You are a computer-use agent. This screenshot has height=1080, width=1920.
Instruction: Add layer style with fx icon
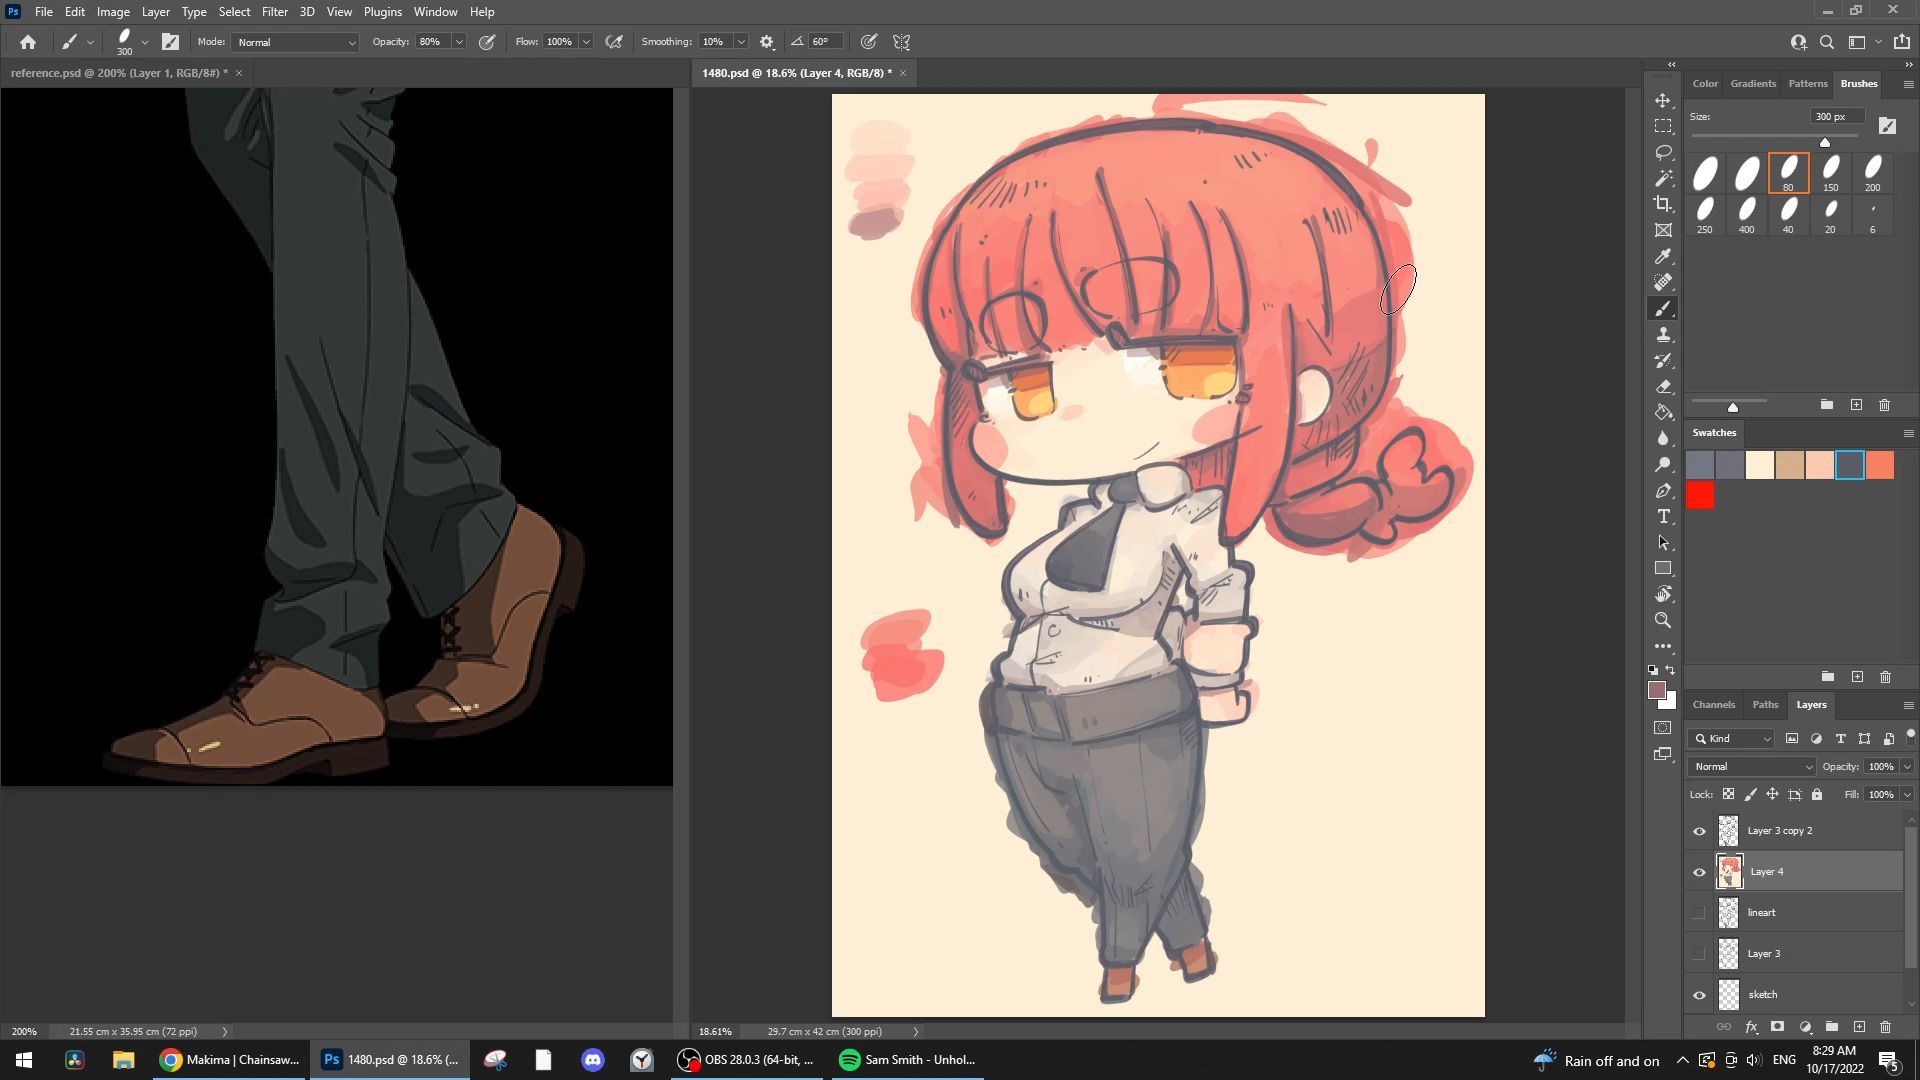tap(1751, 1027)
